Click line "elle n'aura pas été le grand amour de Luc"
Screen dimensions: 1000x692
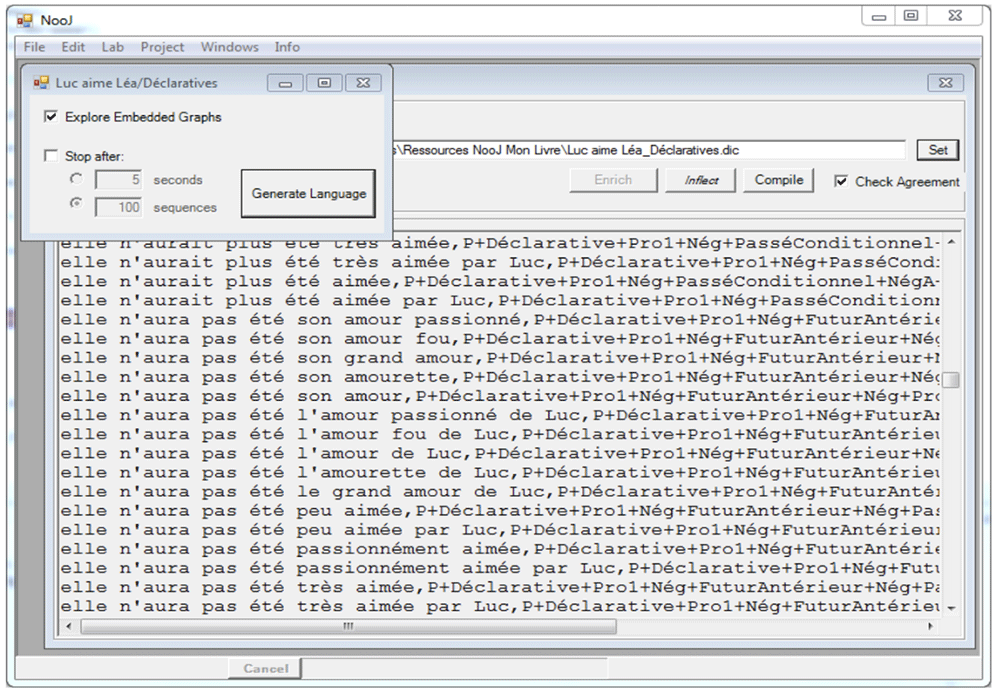point(499,492)
